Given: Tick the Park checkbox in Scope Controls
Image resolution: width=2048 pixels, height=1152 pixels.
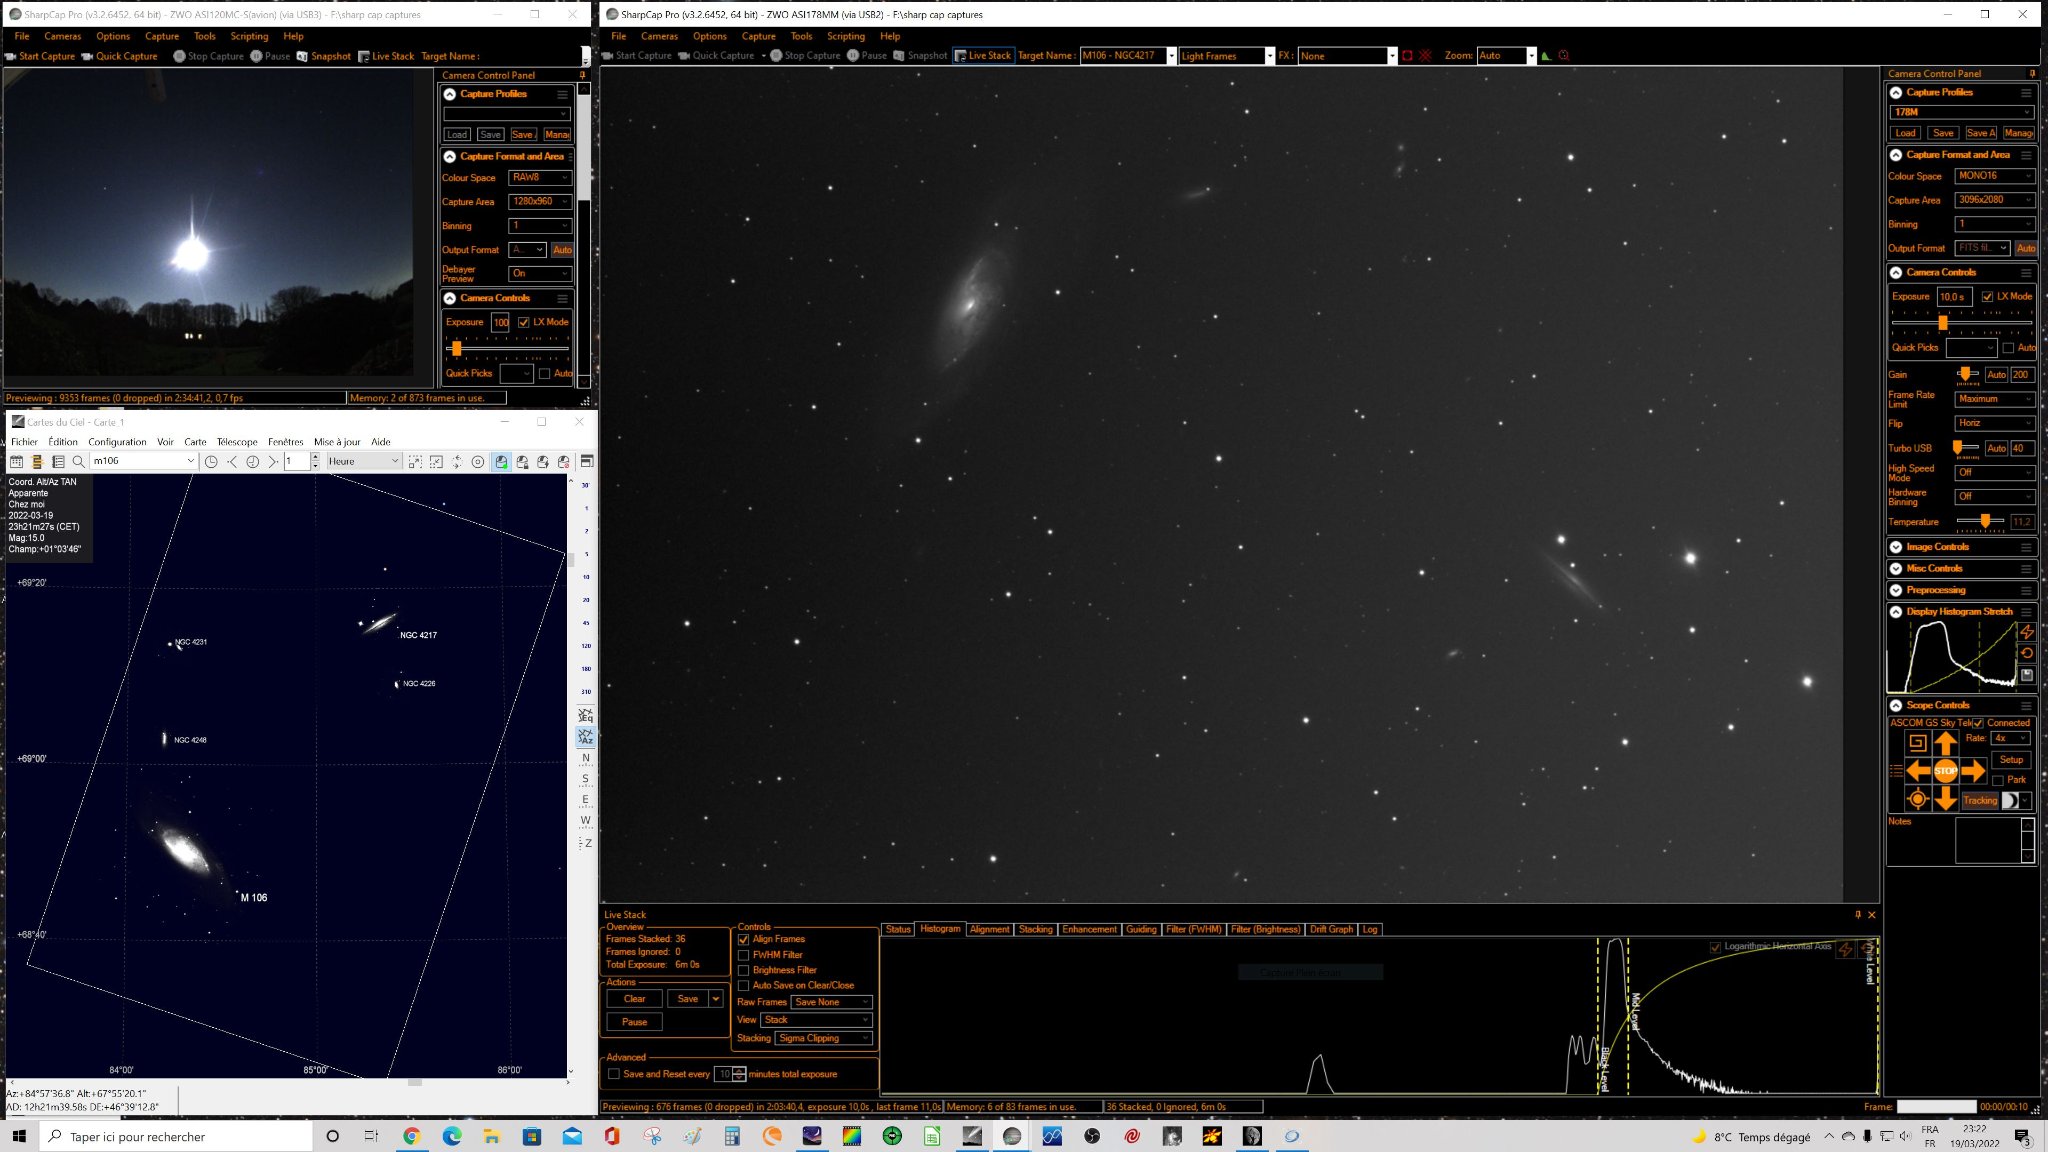Looking at the screenshot, I should (1998, 780).
